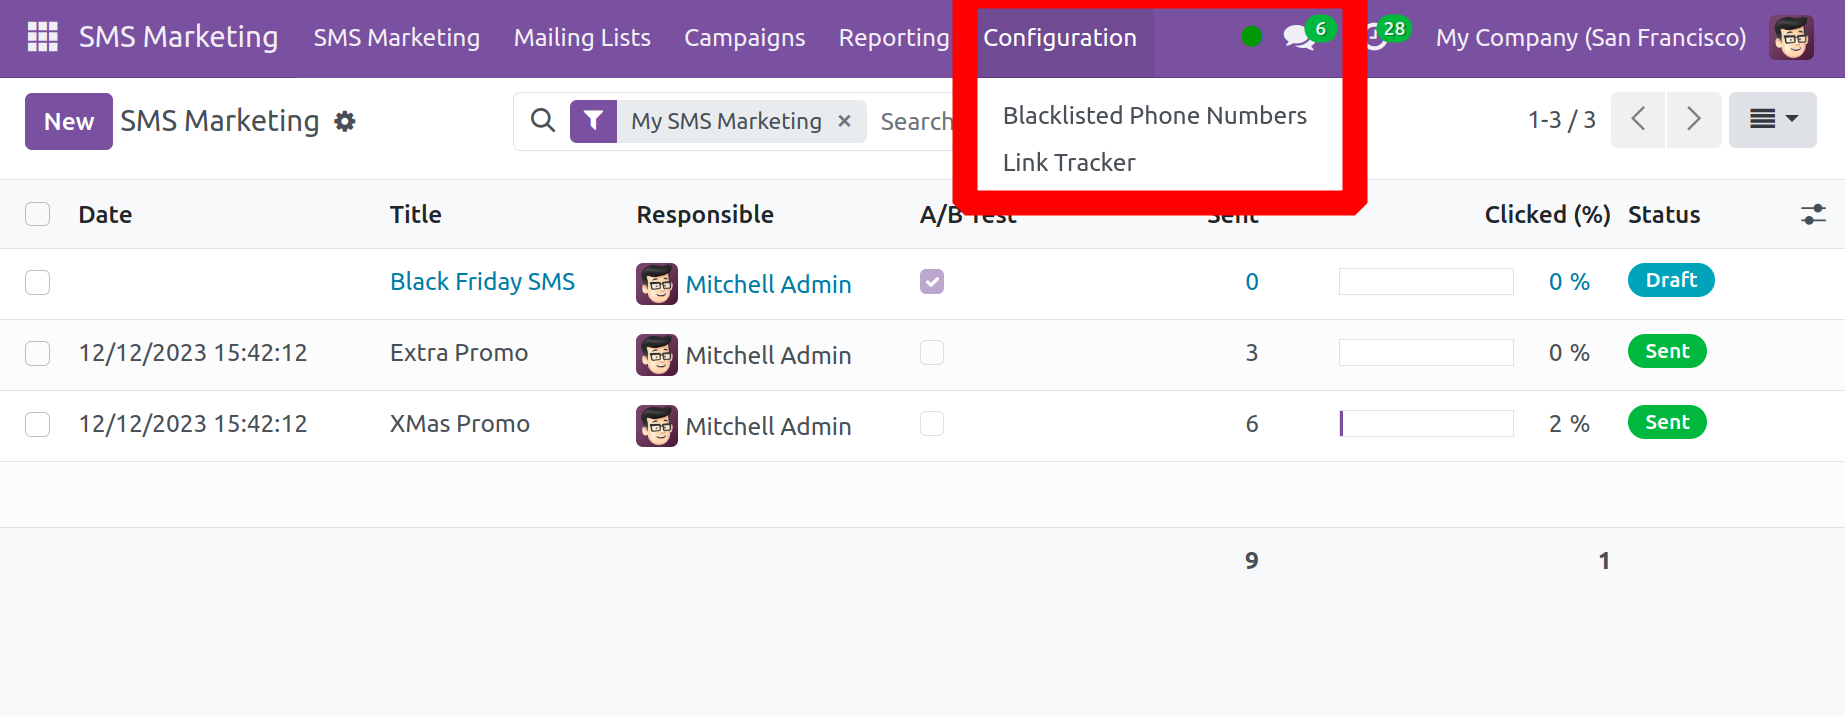Tick the Black Friday SMS row checkbox

38,283
